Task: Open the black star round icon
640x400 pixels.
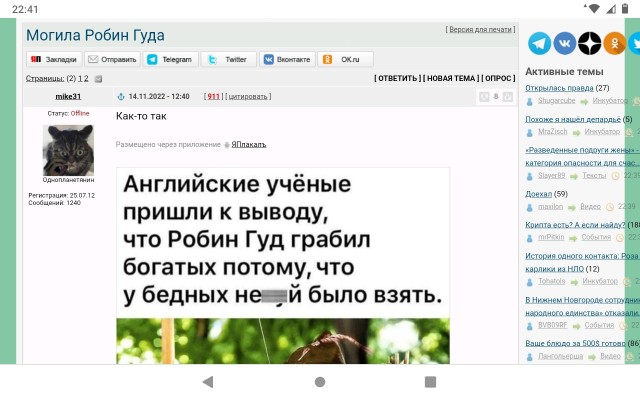Action: coord(590,43)
